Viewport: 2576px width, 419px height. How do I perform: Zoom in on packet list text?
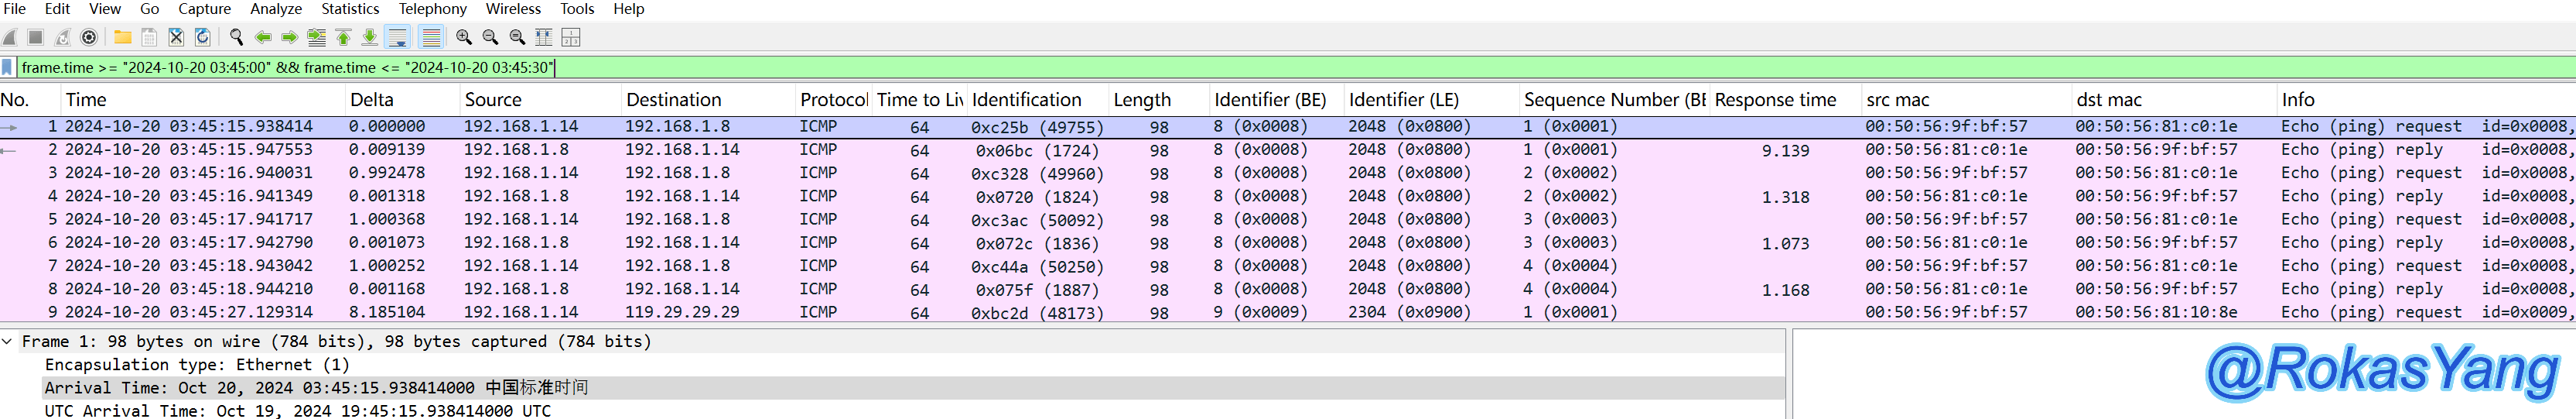click(464, 37)
